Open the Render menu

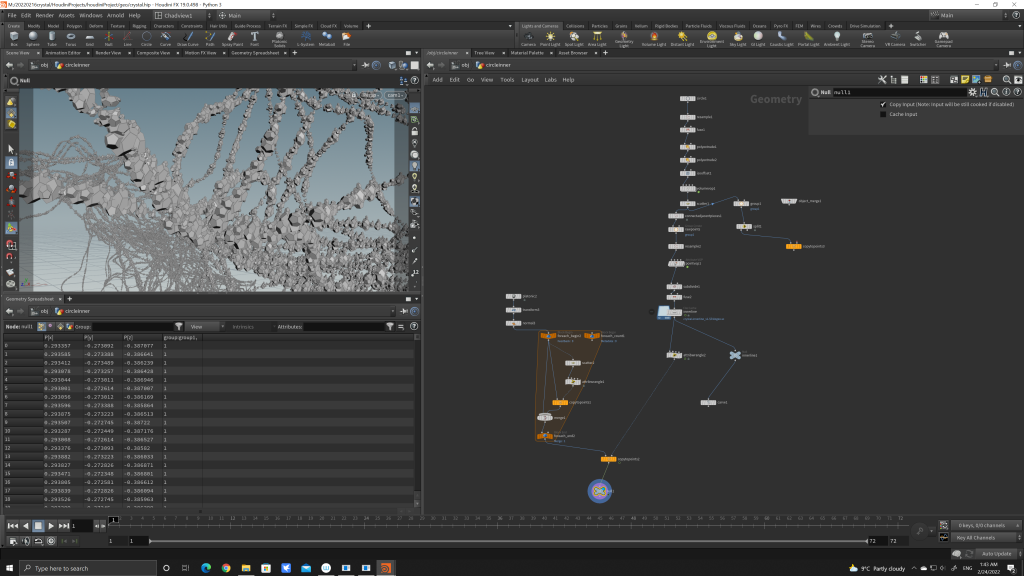tap(45, 16)
